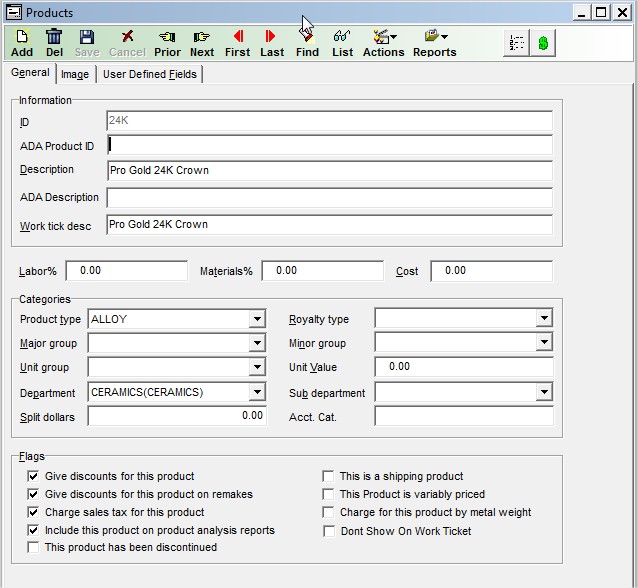
Task: Click the Labor% field
Action: 127,271
